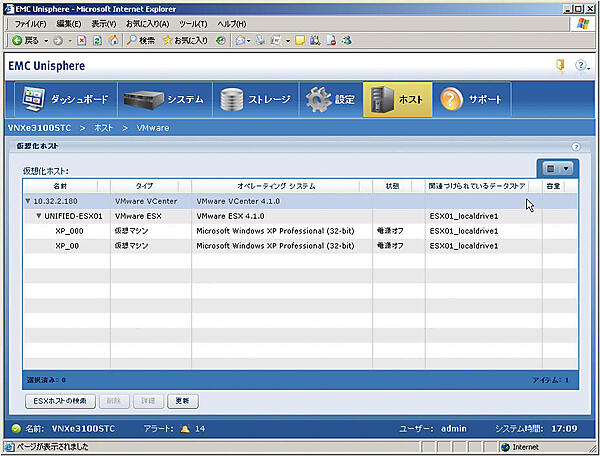Open the ダッシュボード dashboard section

click(66, 100)
